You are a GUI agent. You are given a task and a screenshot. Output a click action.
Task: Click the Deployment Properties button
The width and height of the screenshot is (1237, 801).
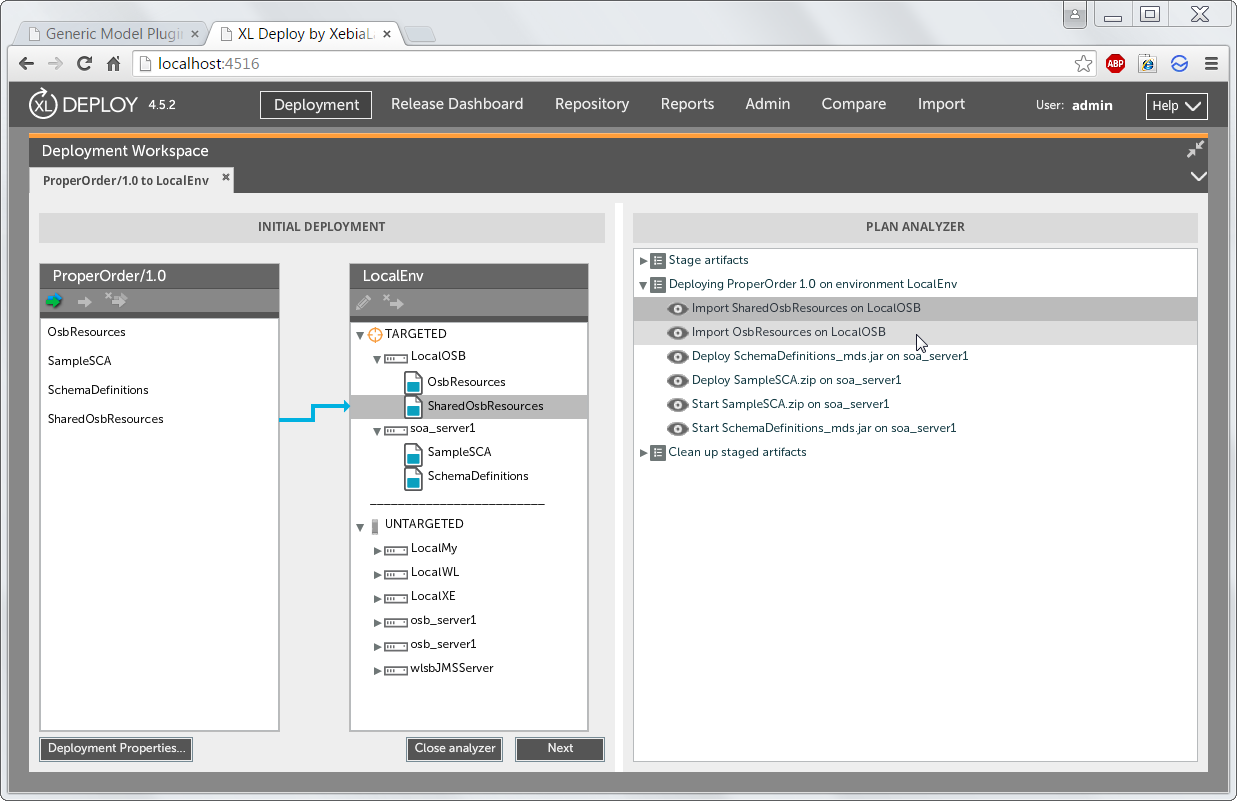pos(116,748)
